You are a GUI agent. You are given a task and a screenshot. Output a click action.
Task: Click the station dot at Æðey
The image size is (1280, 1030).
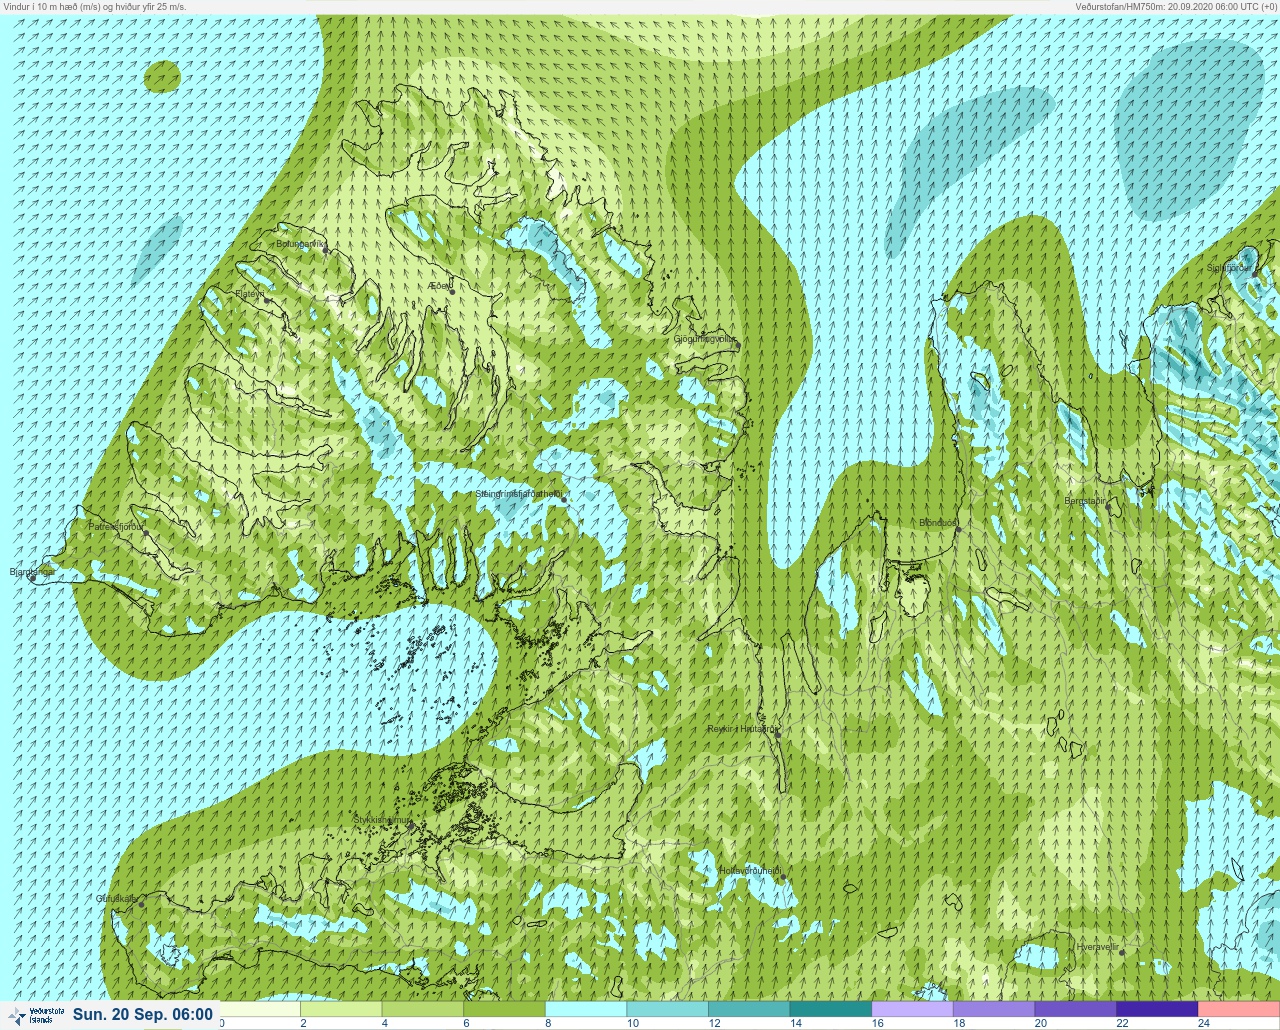pos(452,291)
